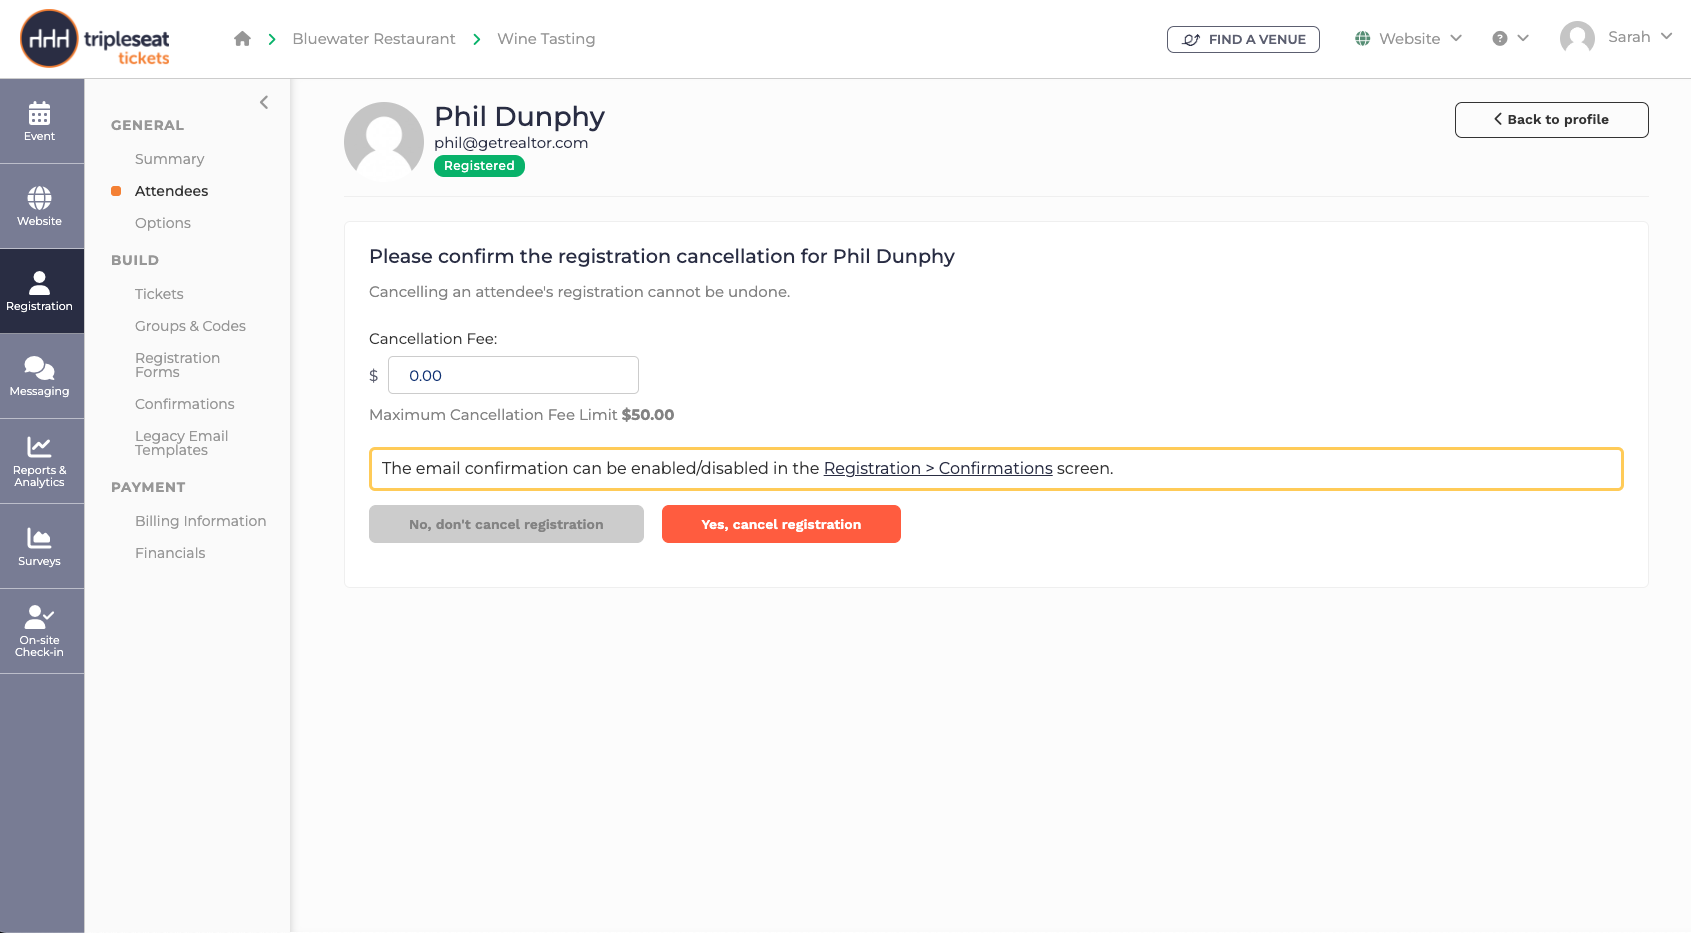Switch to the Summary section
The image size is (1691, 933).
(x=169, y=158)
